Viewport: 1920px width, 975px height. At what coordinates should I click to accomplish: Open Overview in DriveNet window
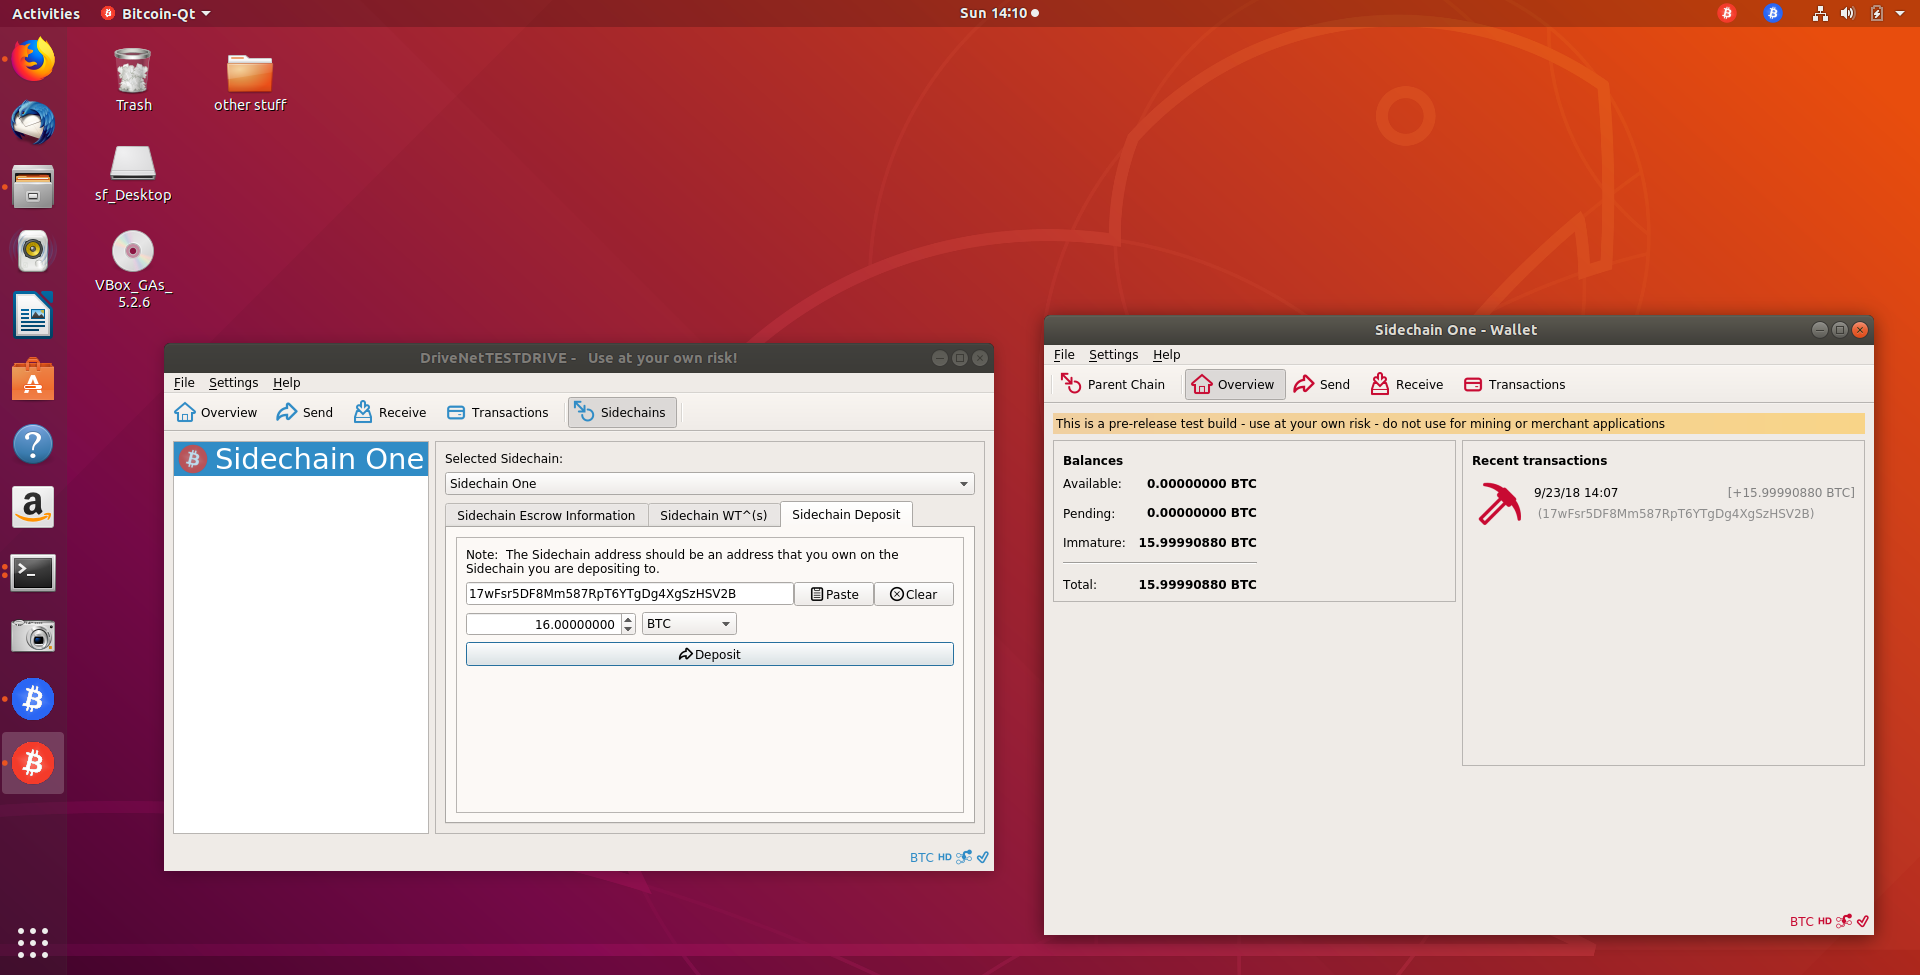coord(216,412)
